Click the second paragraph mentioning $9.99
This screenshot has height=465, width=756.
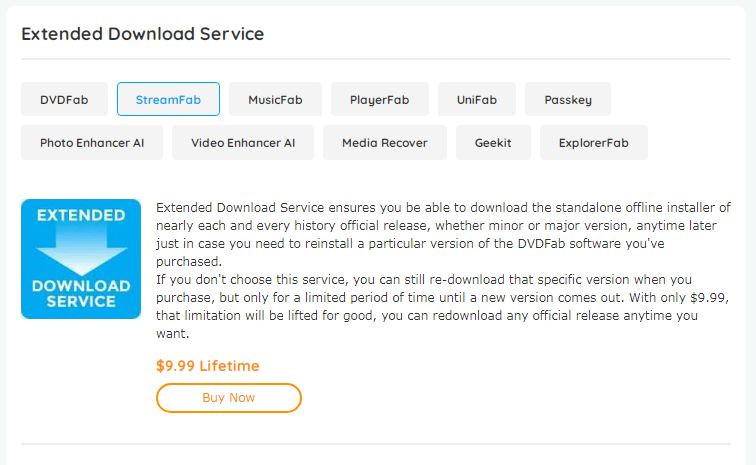(440, 307)
